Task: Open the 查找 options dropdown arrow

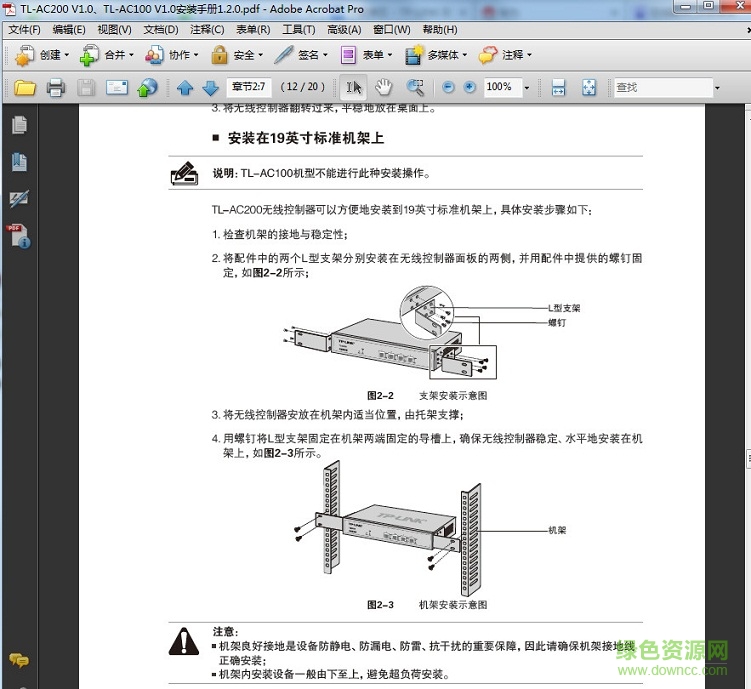Action: click(717, 88)
